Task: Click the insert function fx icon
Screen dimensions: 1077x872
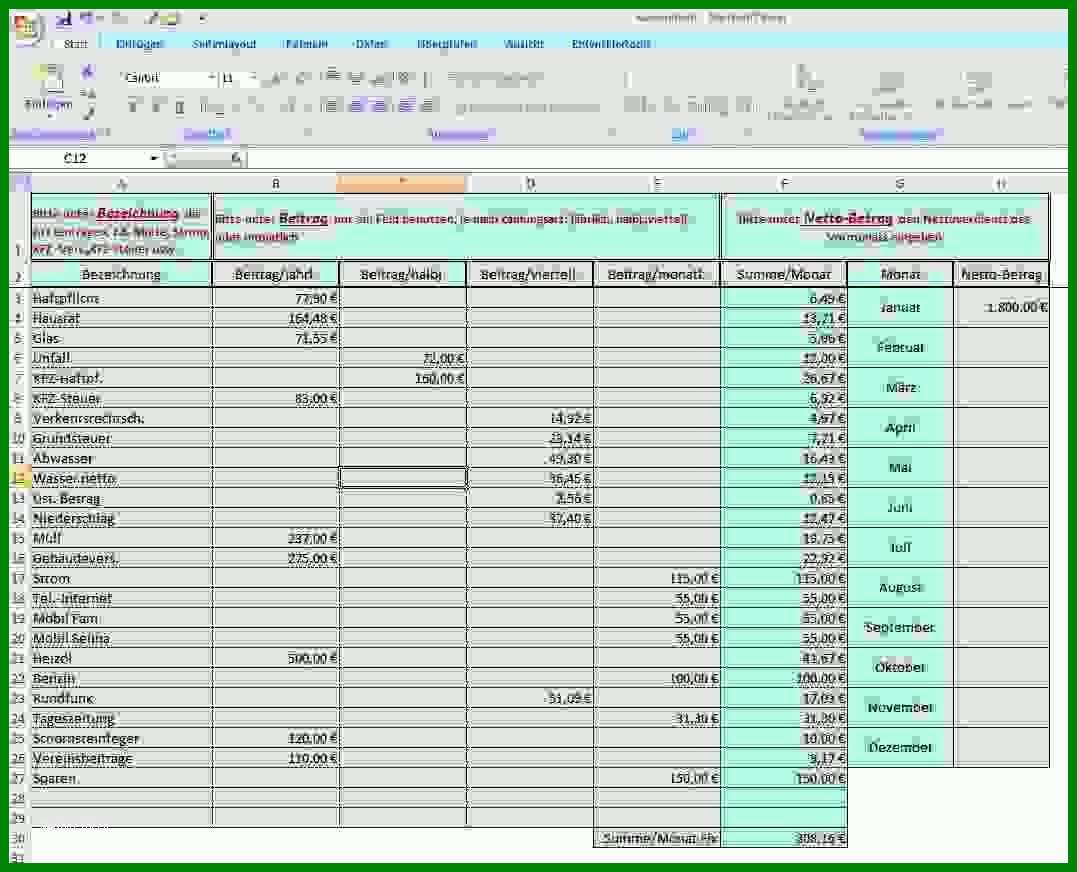Action: point(235,159)
